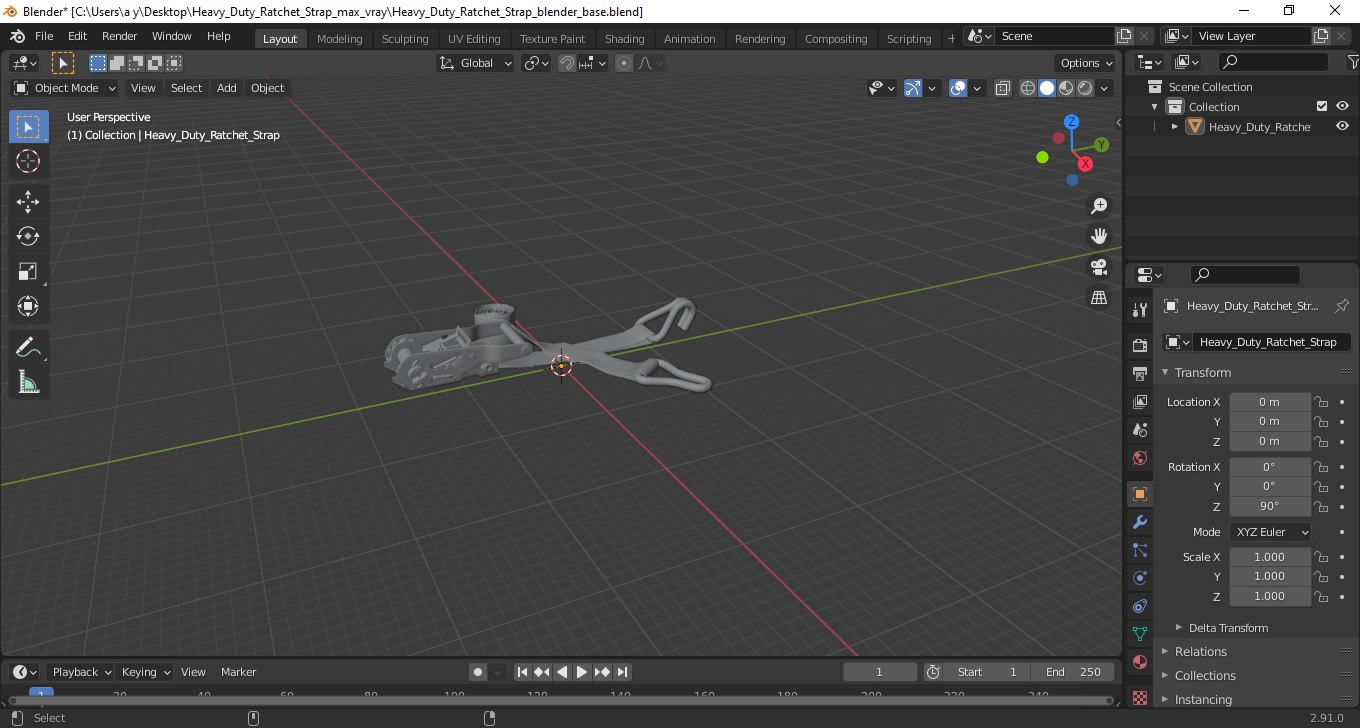Open the Tool properties tab
The height and width of the screenshot is (728, 1360).
tap(1139, 310)
